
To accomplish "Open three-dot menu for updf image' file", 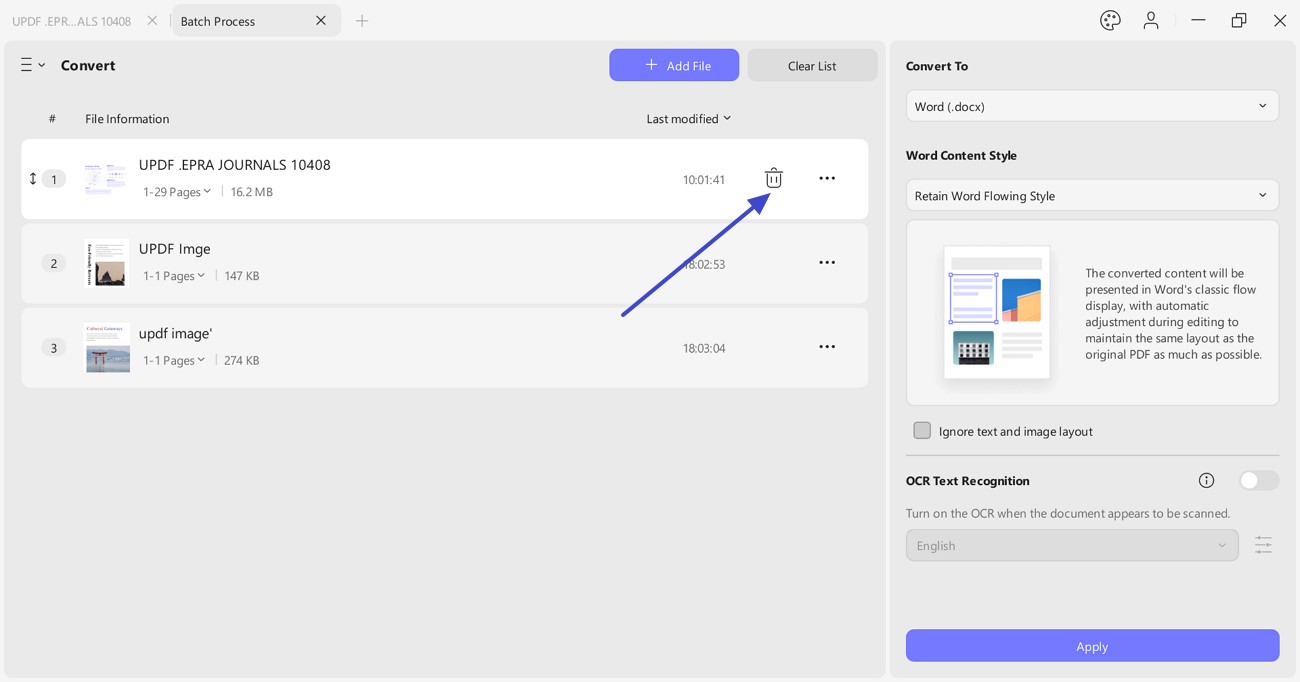I will click(x=827, y=347).
